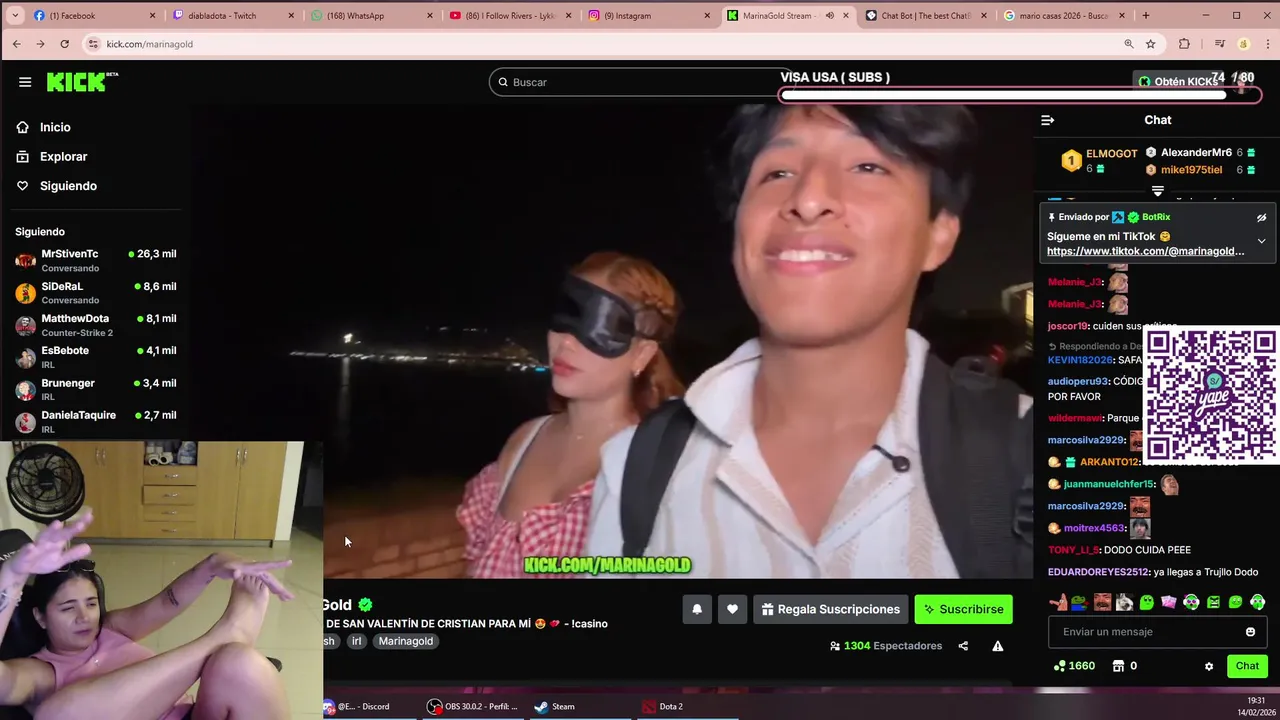
Task: Click the joscor19 chat username
Action: pyautogui.click(x=1066, y=326)
